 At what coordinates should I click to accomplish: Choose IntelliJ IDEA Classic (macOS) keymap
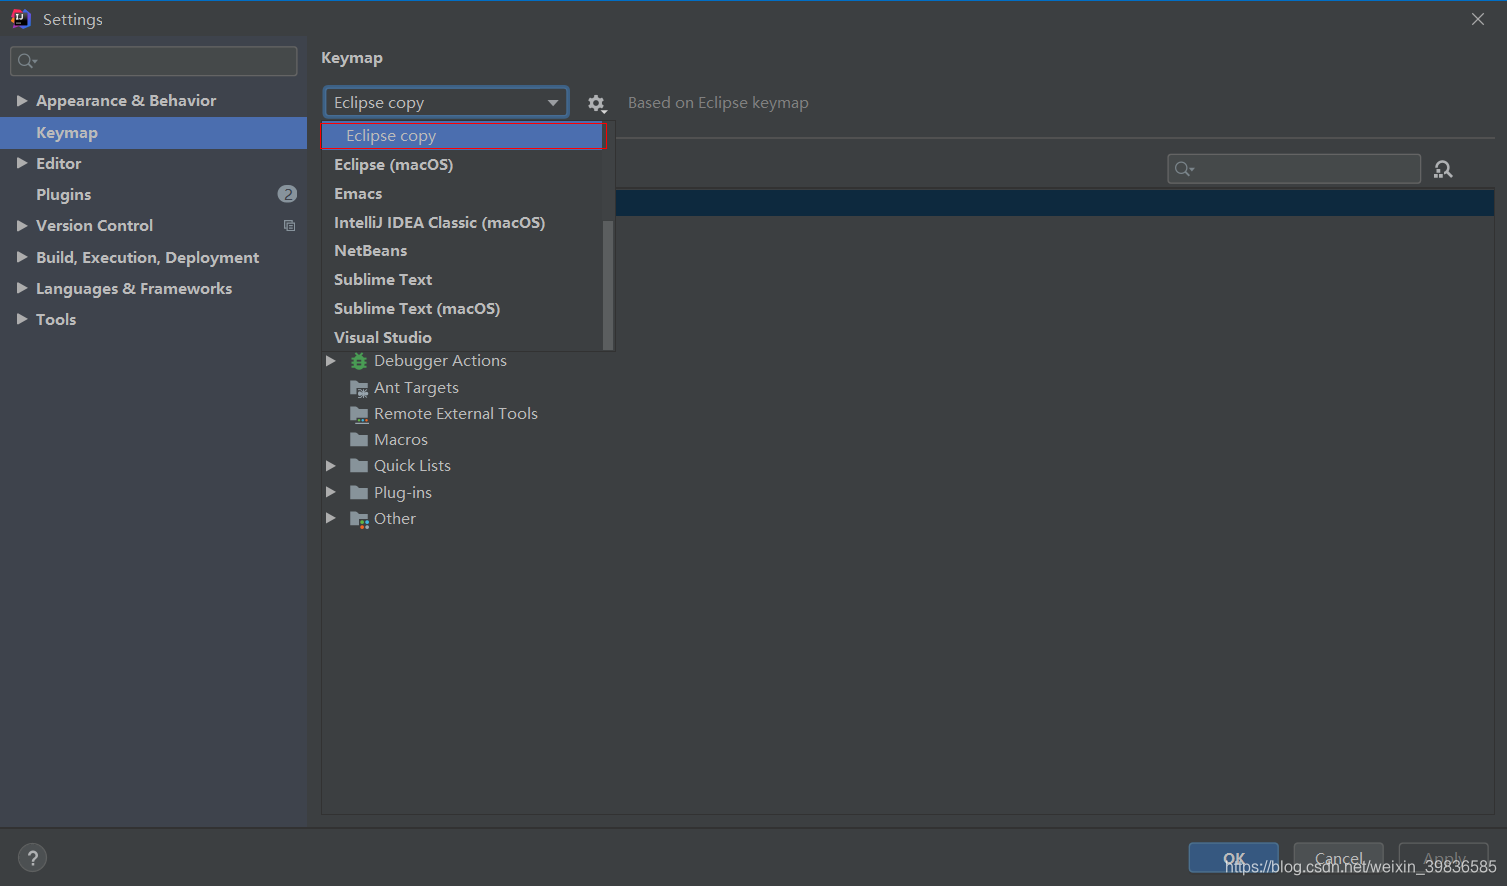pyautogui.click(x=462, y=223)
